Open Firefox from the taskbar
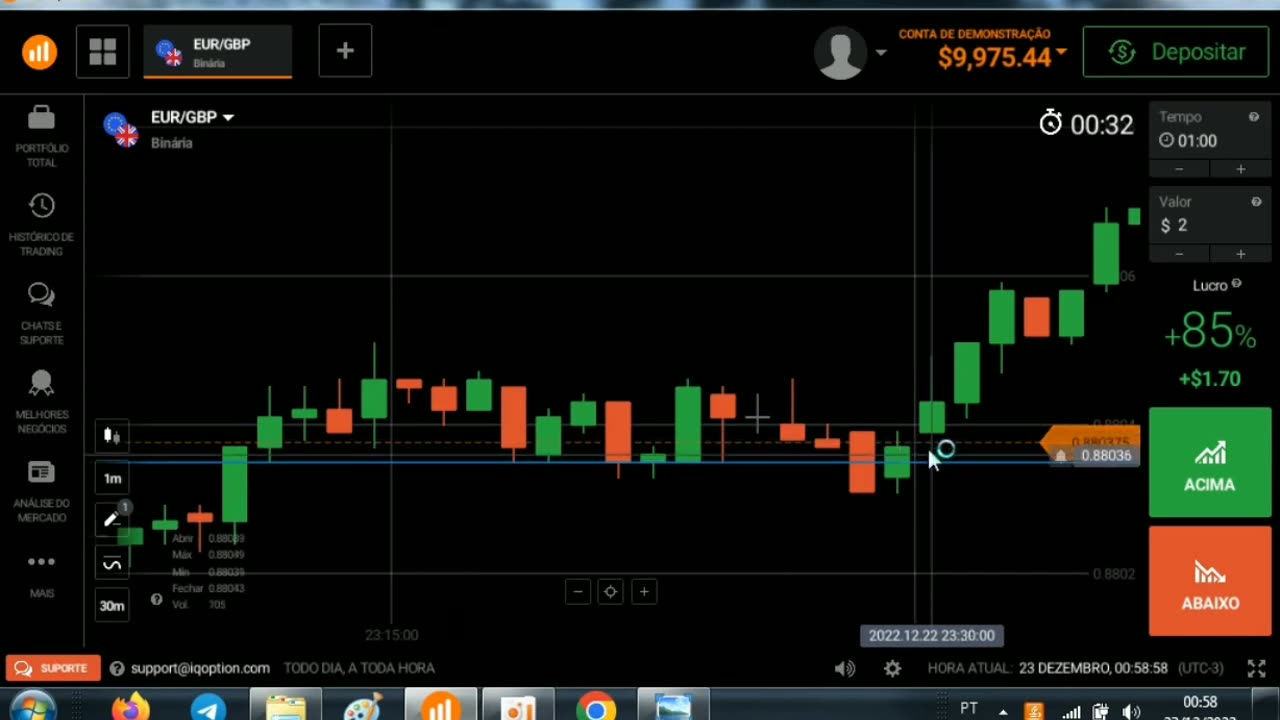 130,709
